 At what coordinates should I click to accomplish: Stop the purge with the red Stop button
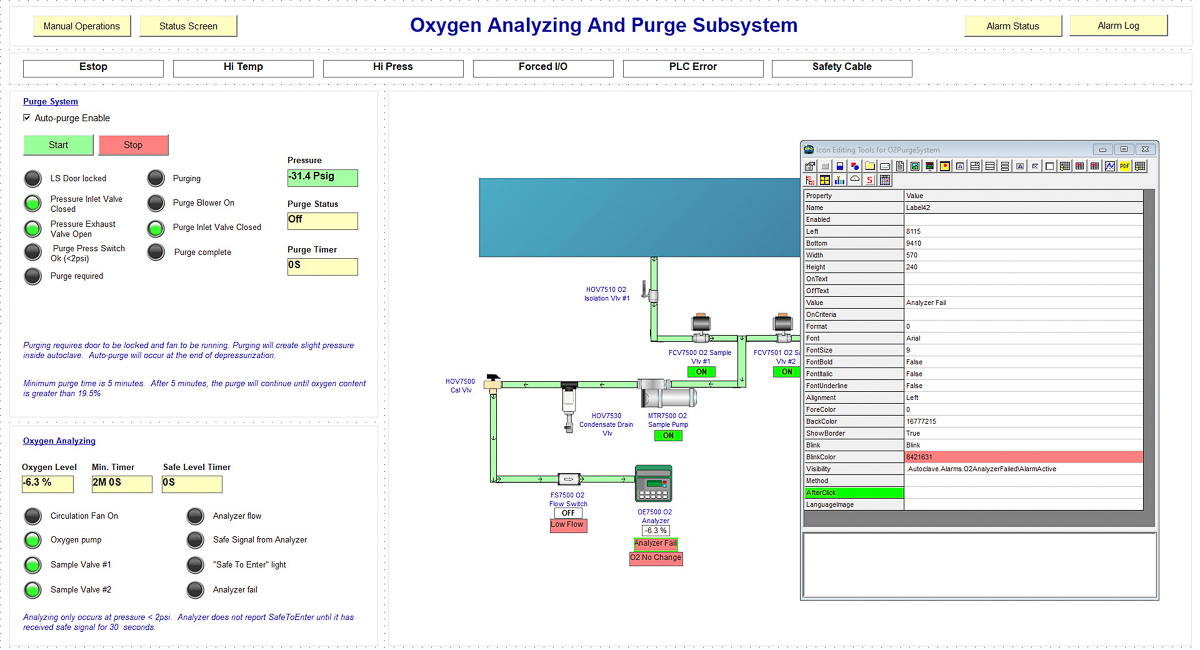point(133,145)
